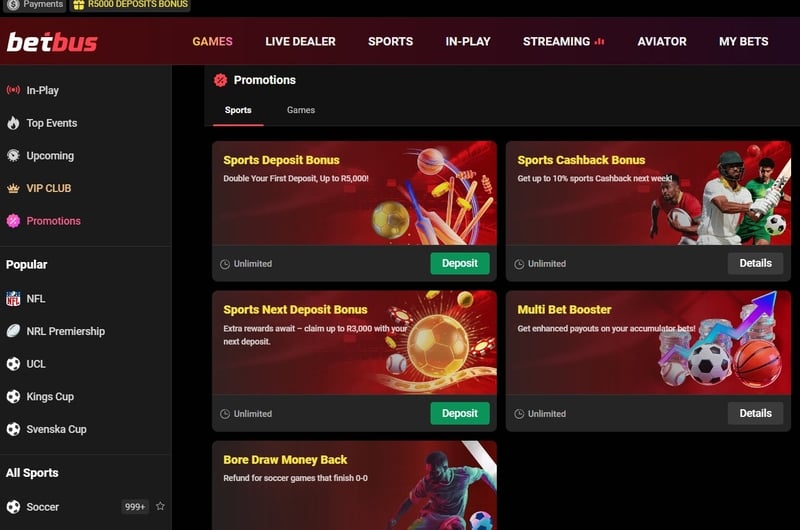The image size is (800, 530).
Task: Click the clock icon on Sports Next Deposit Bonus card
Action: click(224, 414)
